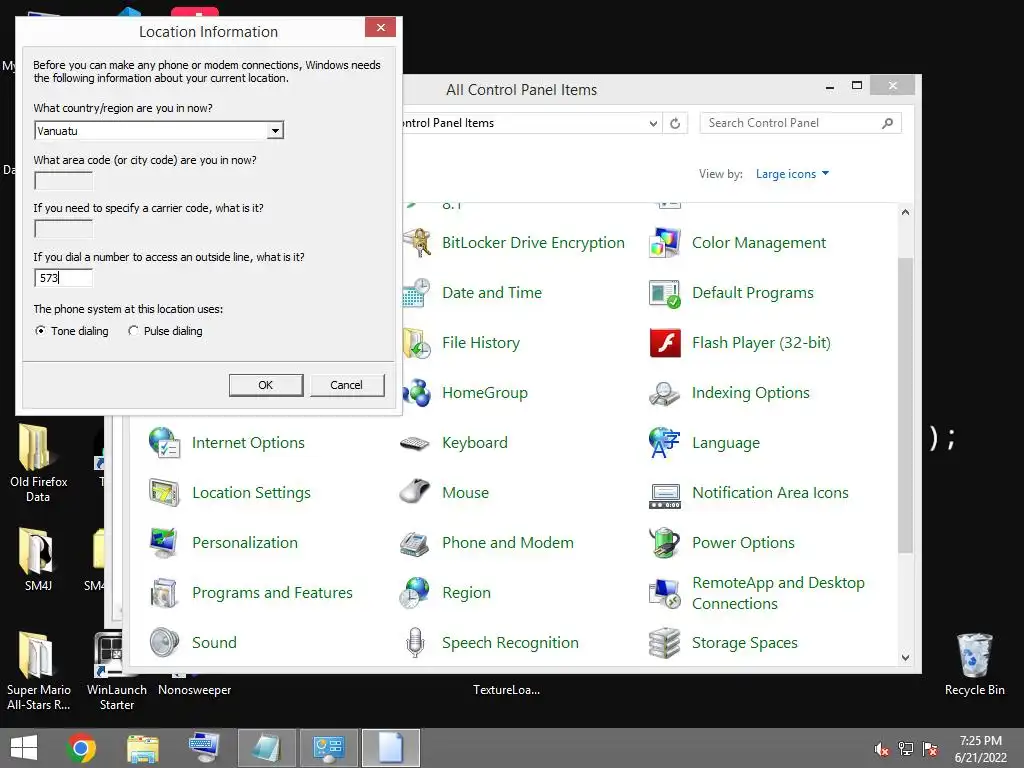Click the Internet Options icon

click(164, 443)
